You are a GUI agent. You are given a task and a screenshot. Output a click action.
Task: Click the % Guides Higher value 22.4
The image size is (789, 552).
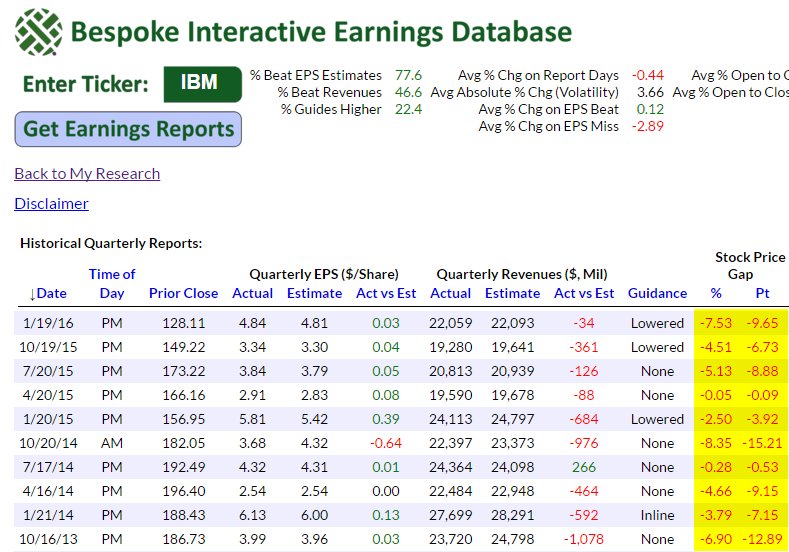[x=408, y=110]
